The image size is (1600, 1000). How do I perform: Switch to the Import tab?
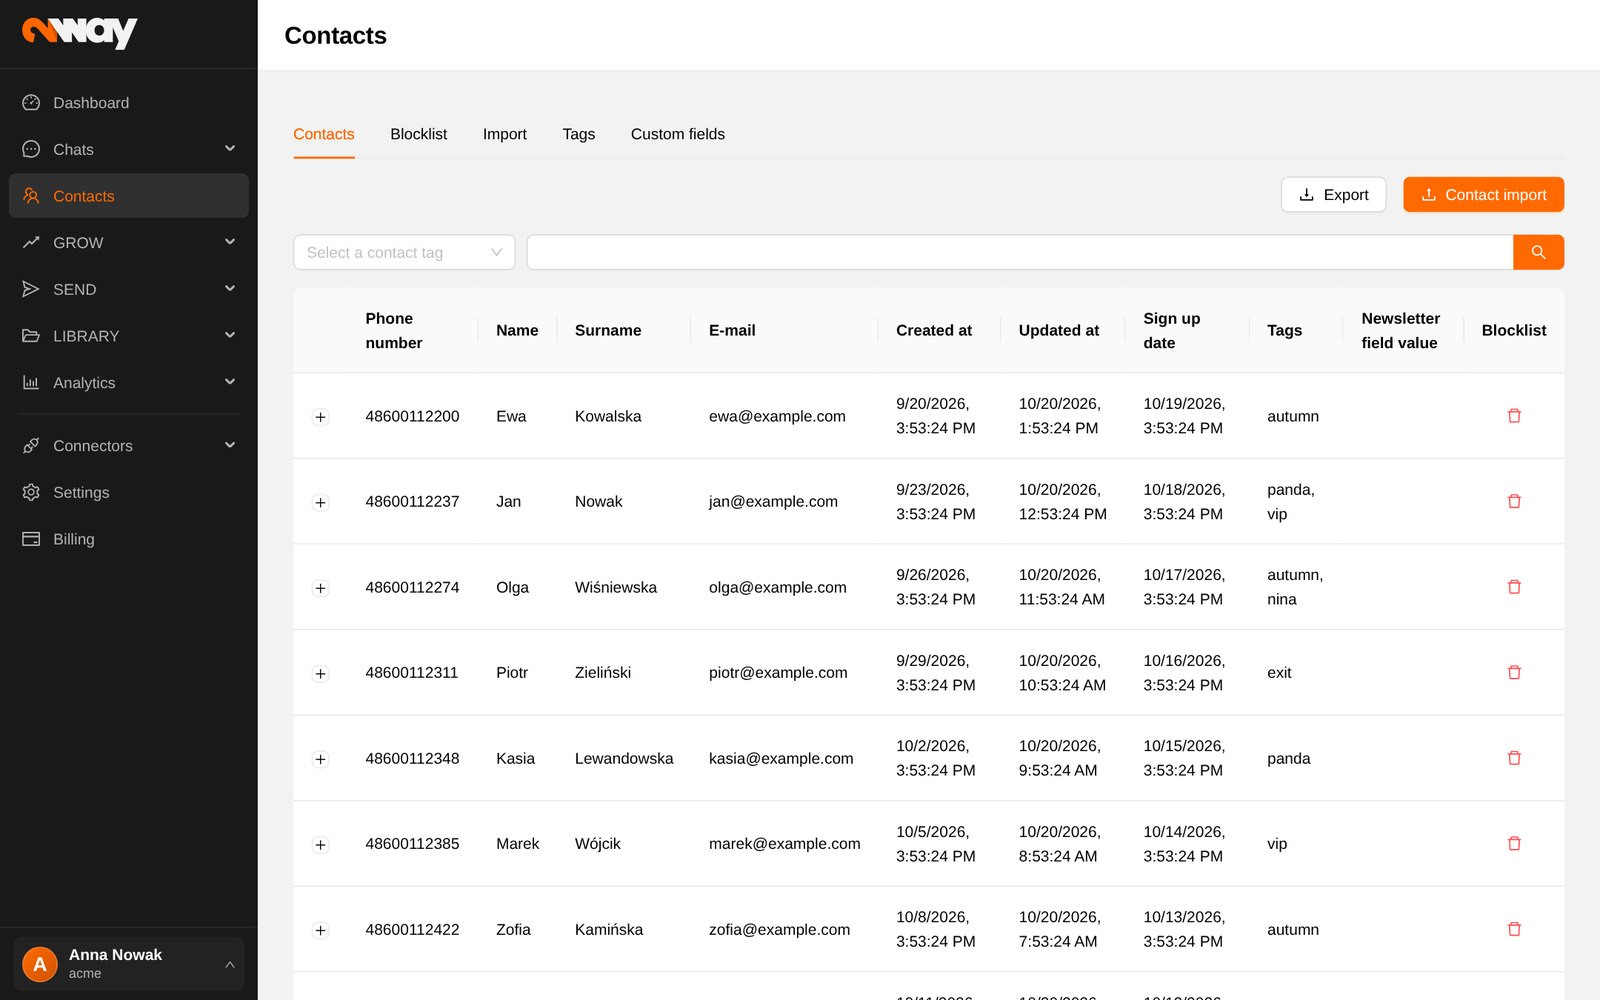504,134
